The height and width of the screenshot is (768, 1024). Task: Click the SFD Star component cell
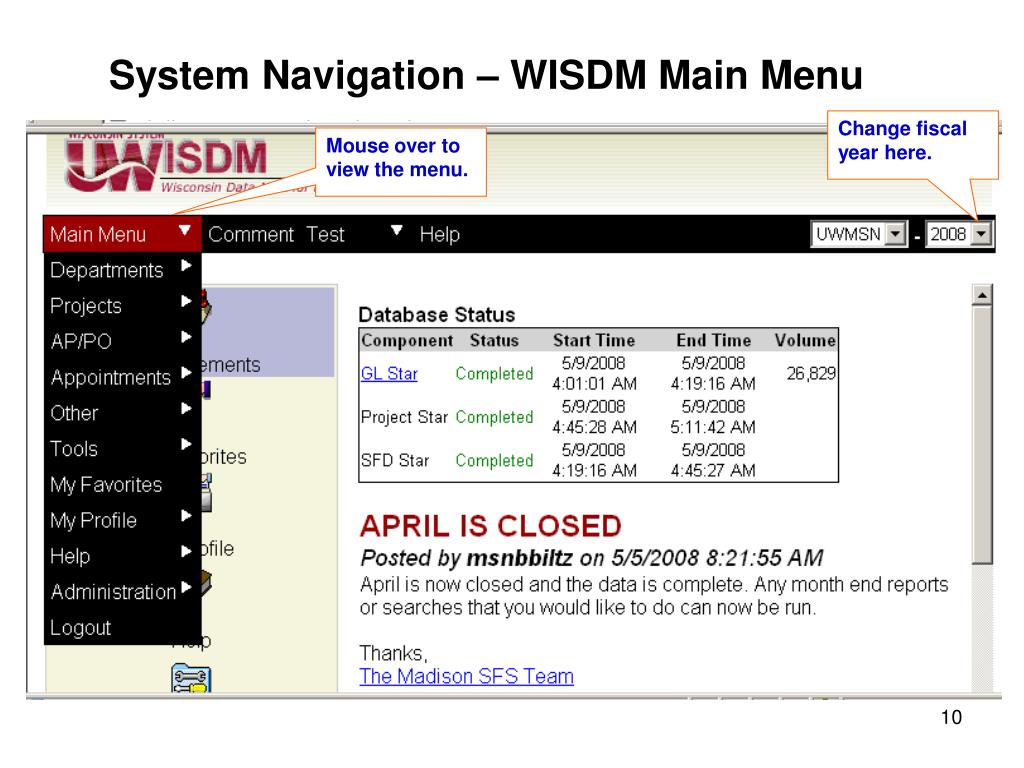click(x=395, y=460)
